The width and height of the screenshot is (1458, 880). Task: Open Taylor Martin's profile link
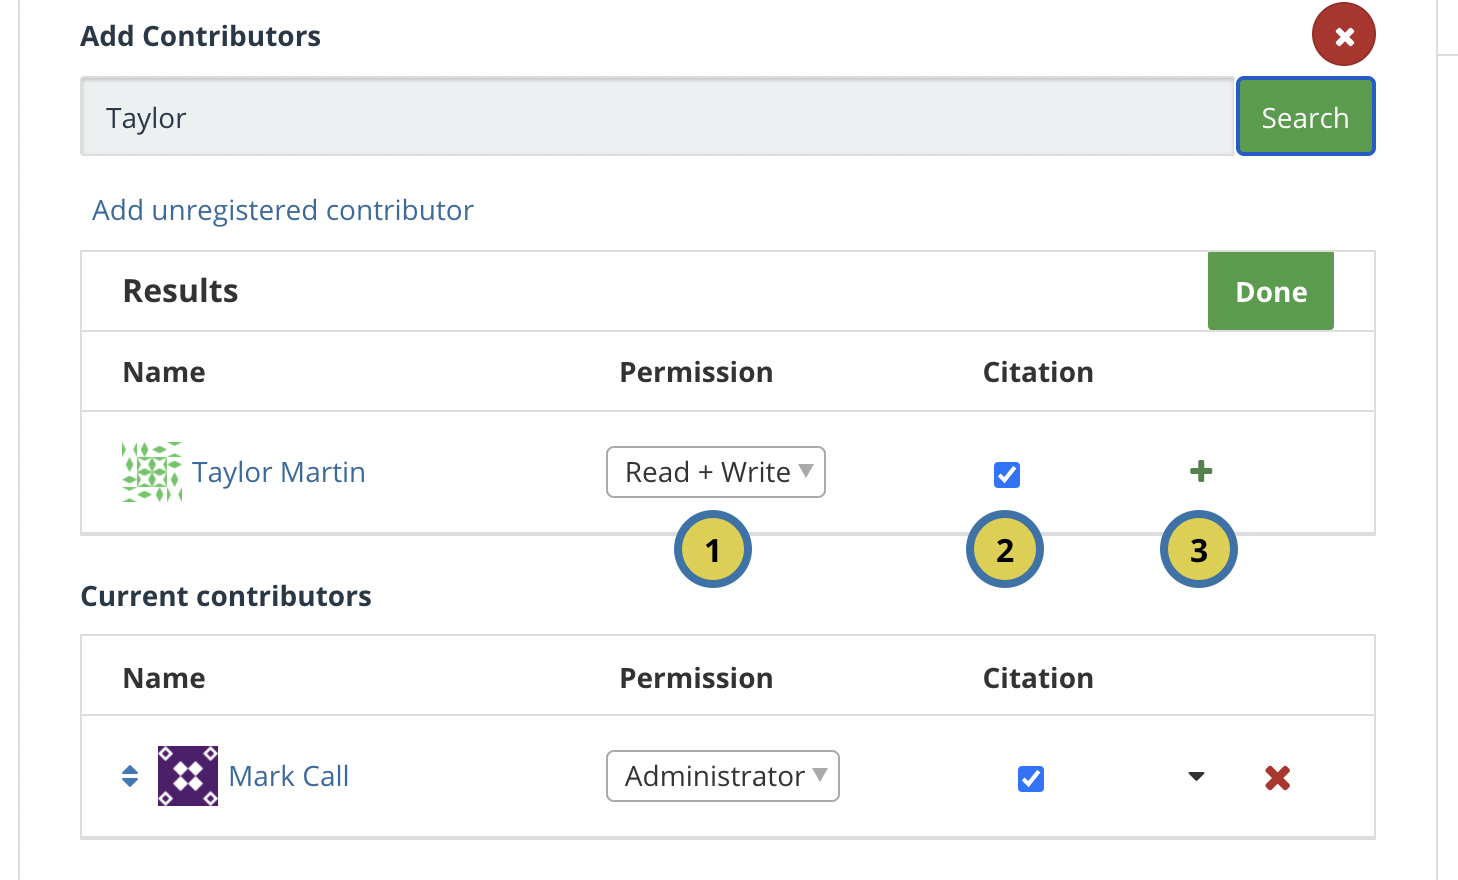(279, 472)
